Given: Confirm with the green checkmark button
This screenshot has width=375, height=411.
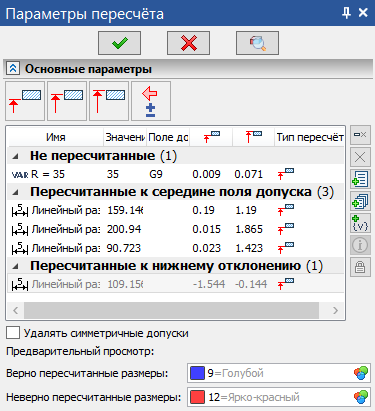Looking at the screenshot, I should 119,43.
